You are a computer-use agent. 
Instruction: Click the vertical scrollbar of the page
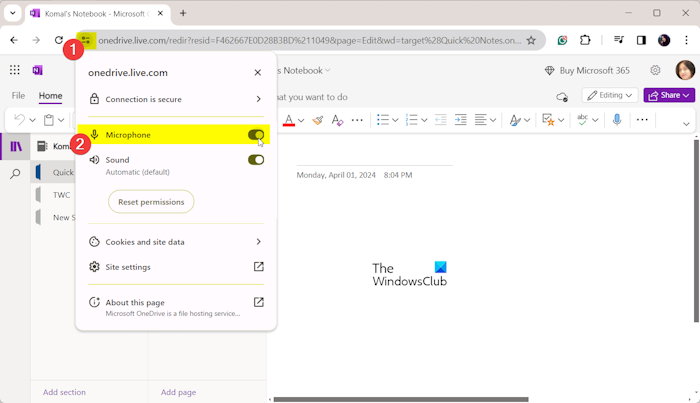click(x=696, y=231)
